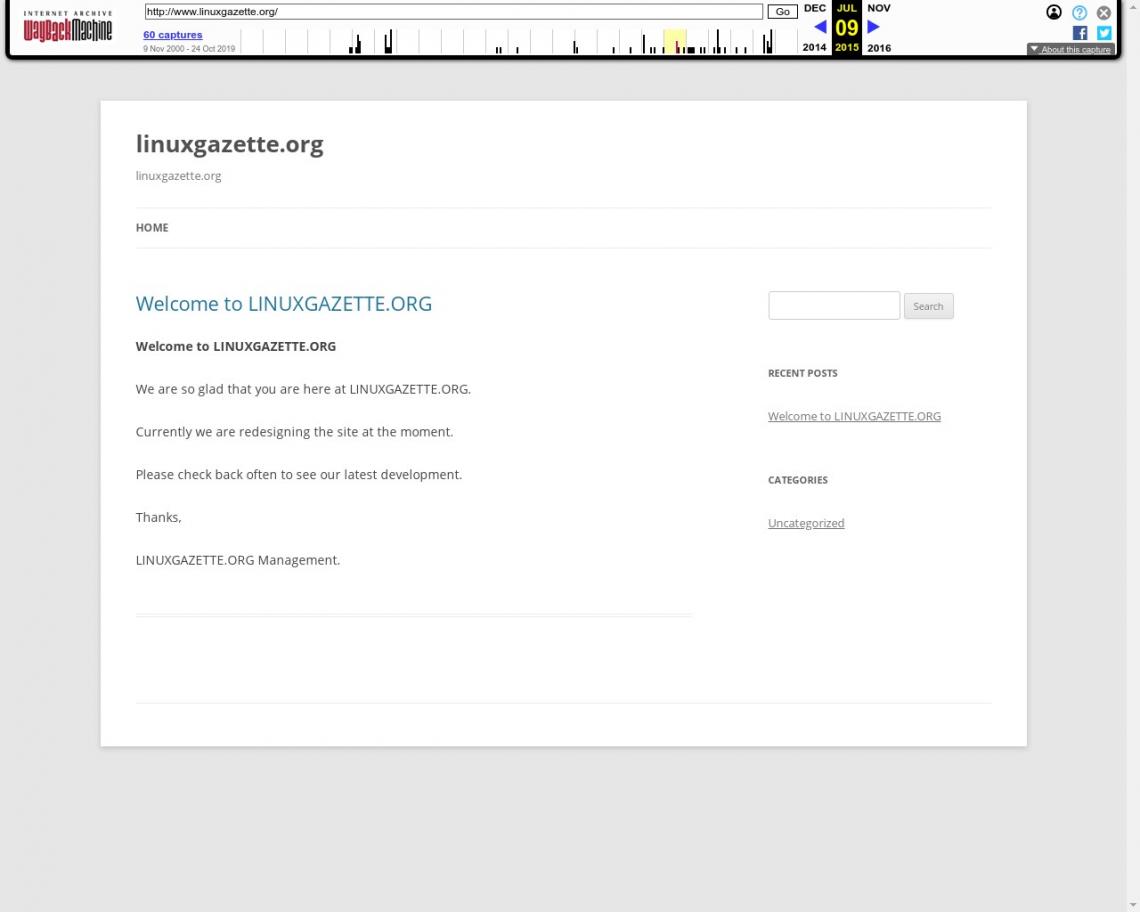Viewport: 1140px width, 912px height.
Task: Click the CATEGORIES heading
Action: click(x=798, y=480)
